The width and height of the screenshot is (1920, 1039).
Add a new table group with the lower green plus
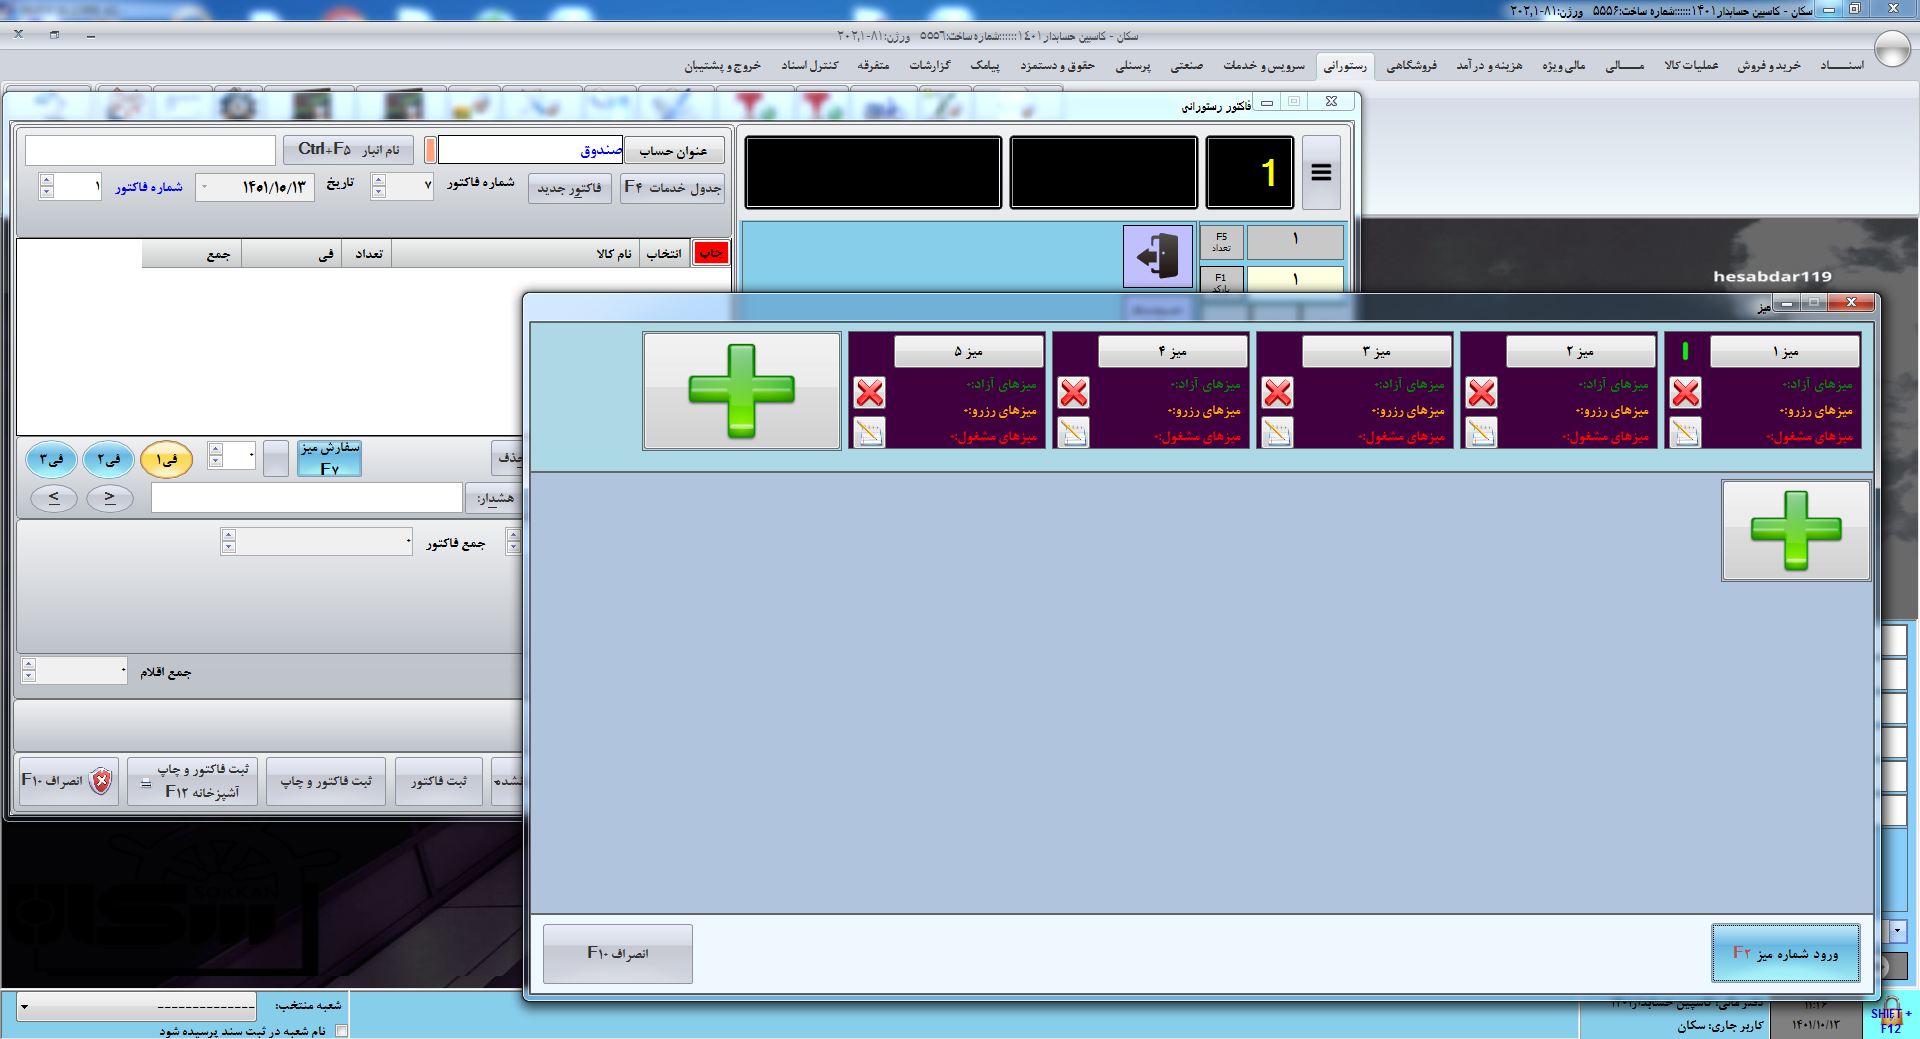pos(1796,530)
